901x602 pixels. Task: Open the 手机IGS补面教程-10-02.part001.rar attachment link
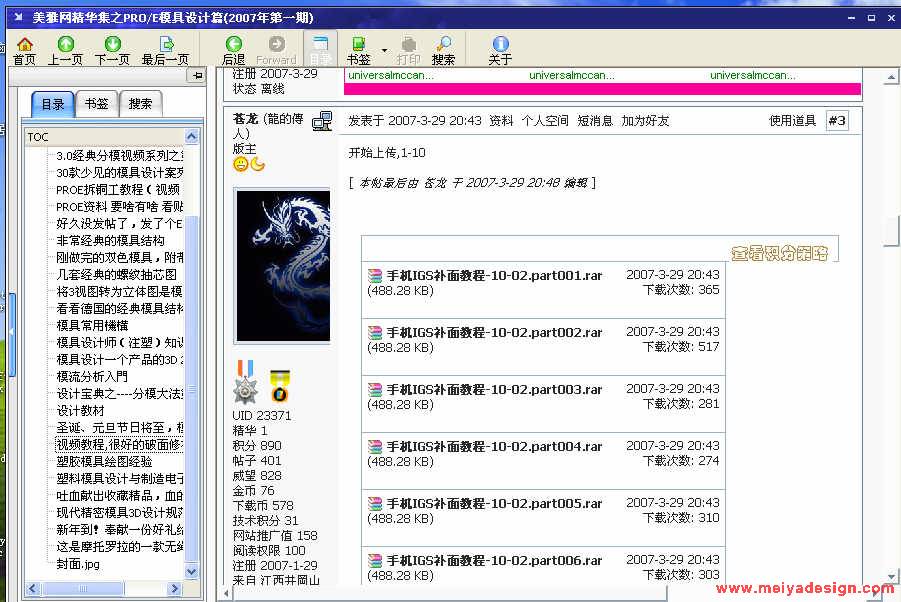click(x=494, y=275)
